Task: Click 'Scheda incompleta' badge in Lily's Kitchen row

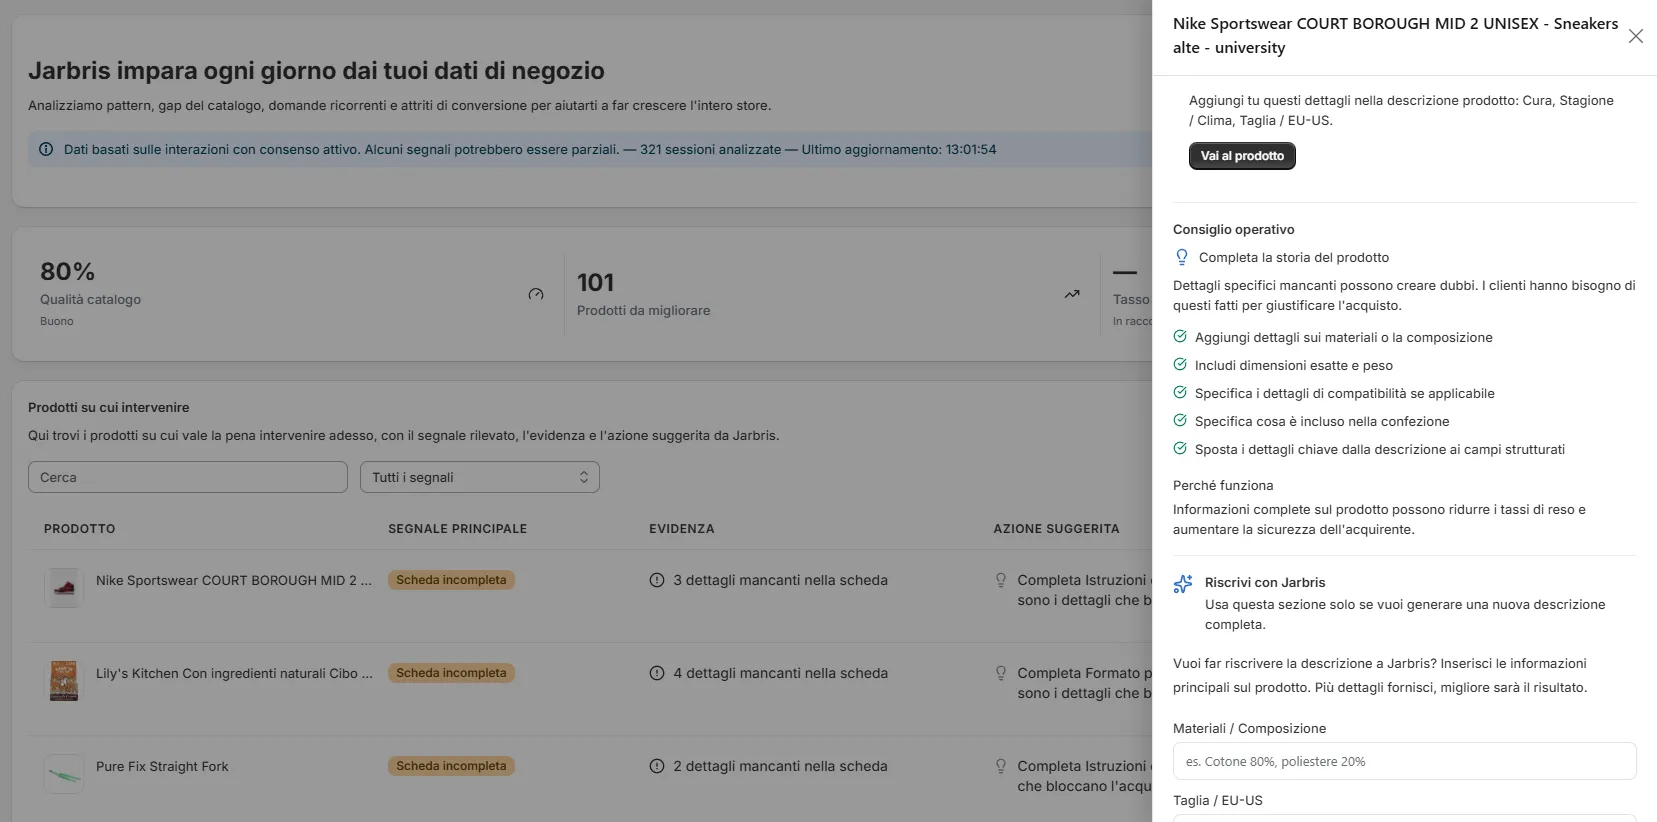Action: pyautogui.click(x=451, y=673)
